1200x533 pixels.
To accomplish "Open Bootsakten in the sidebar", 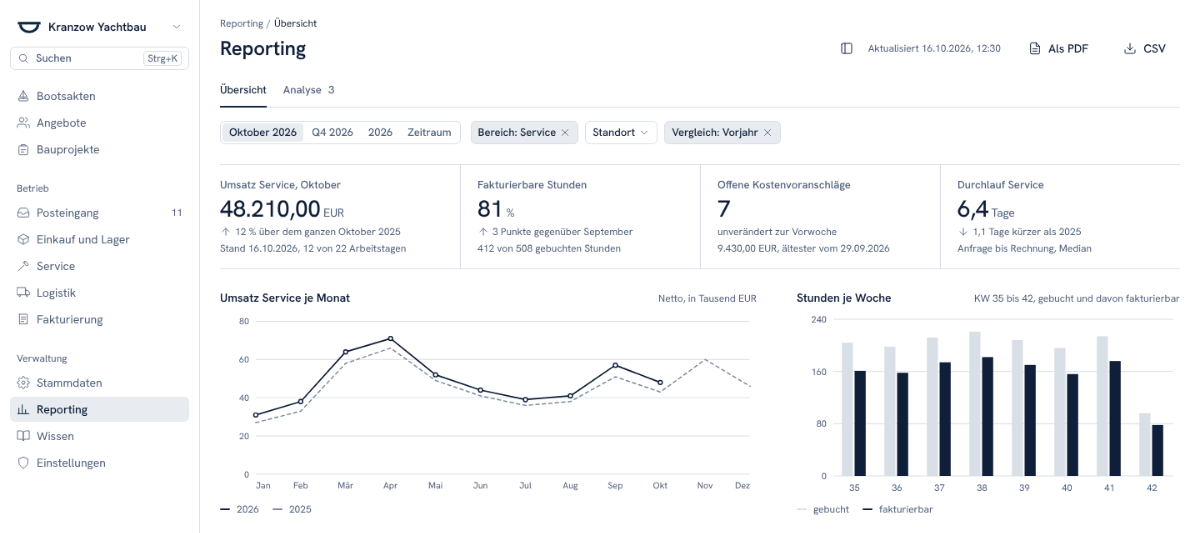I will 99,96.
